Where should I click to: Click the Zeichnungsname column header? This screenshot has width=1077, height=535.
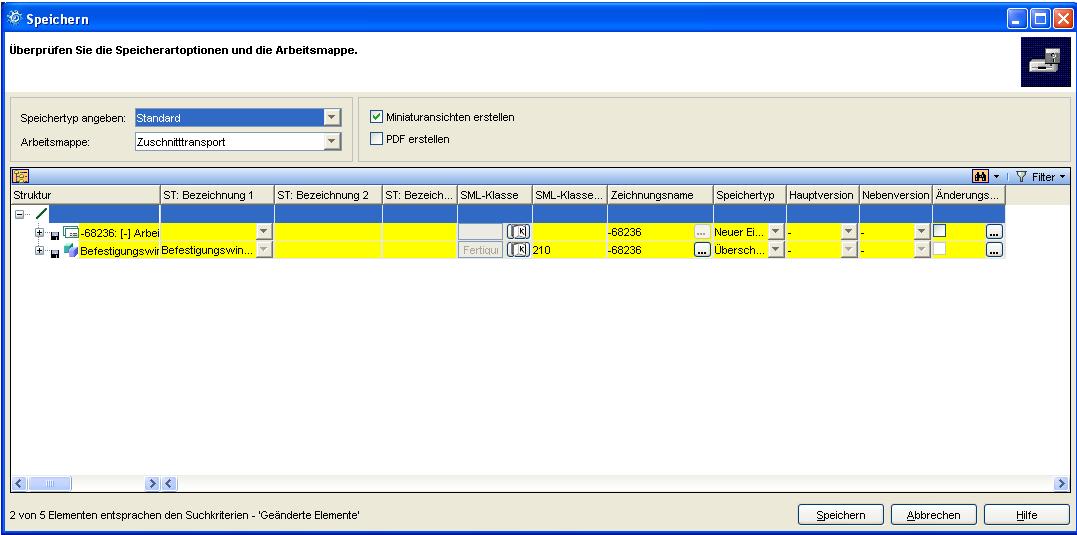[x=661, y=195]
